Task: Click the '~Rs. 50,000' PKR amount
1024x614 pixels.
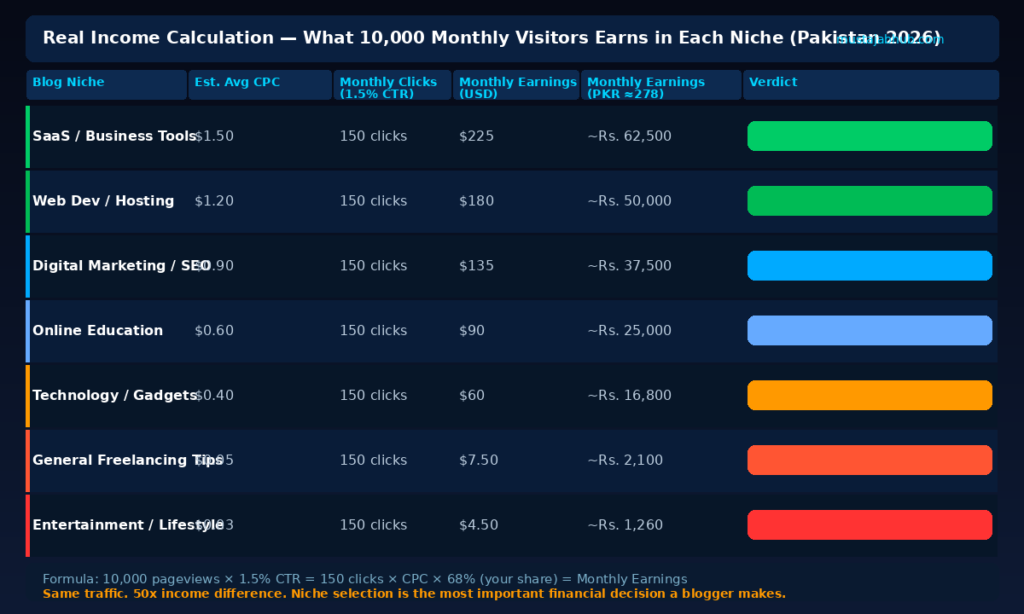Action: pyautogui.click(x=630, y=201)
